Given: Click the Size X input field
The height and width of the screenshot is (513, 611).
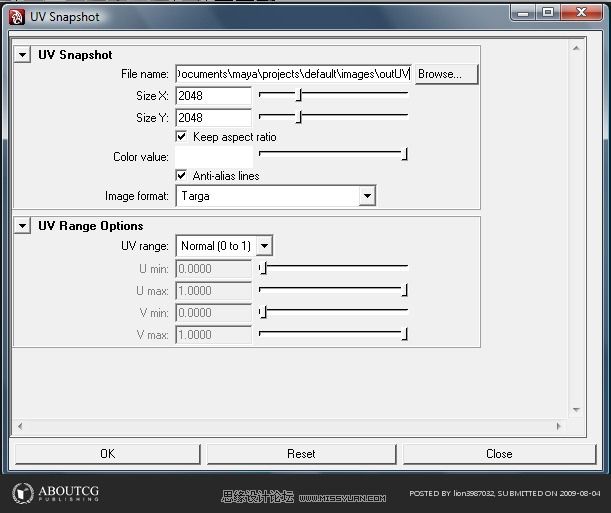Looking at the screenshot, I should point(213,96).
